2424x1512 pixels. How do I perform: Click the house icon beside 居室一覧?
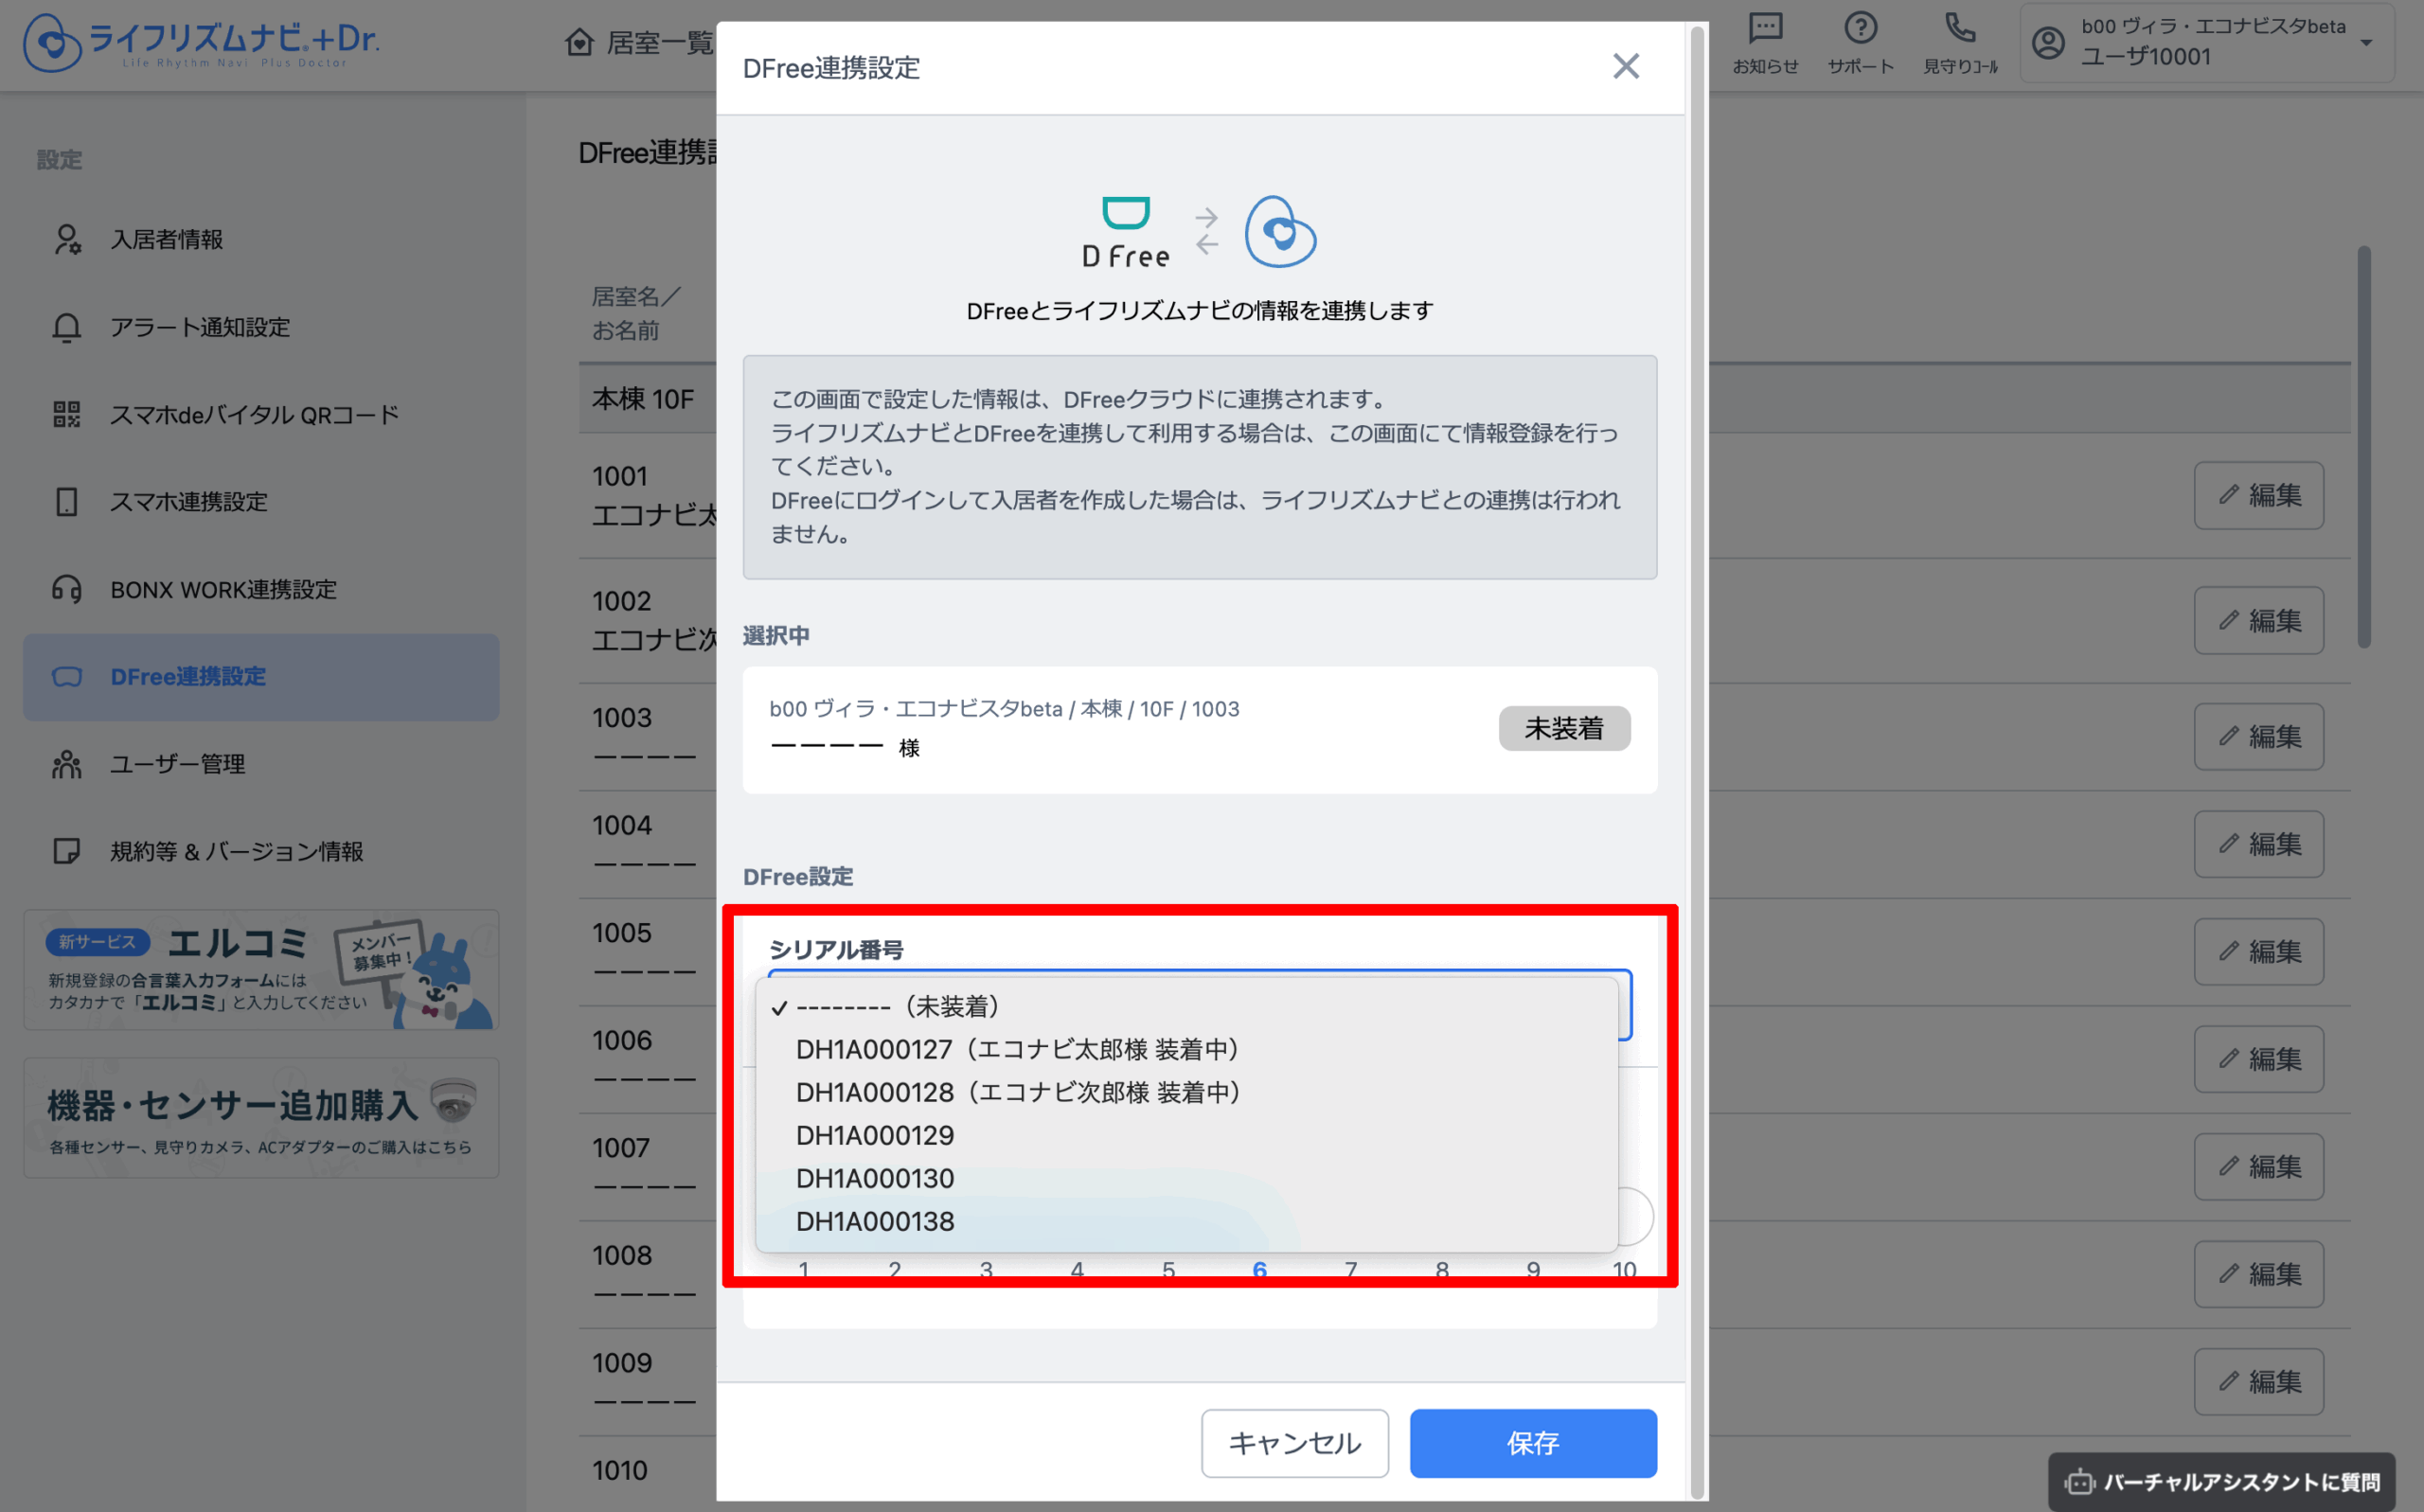click(579, 42)
